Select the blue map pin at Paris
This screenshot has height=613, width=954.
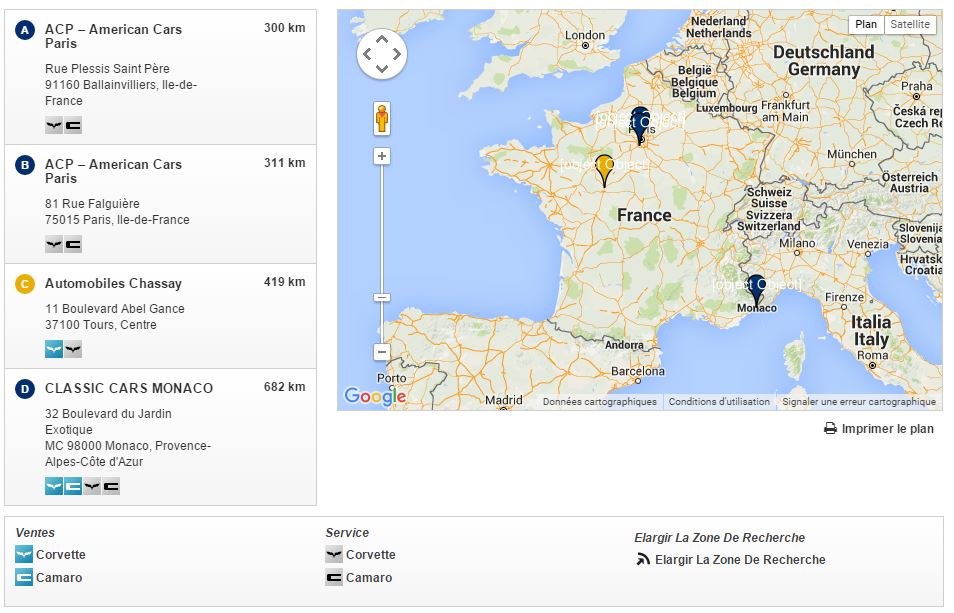click(x=640, y=124)
